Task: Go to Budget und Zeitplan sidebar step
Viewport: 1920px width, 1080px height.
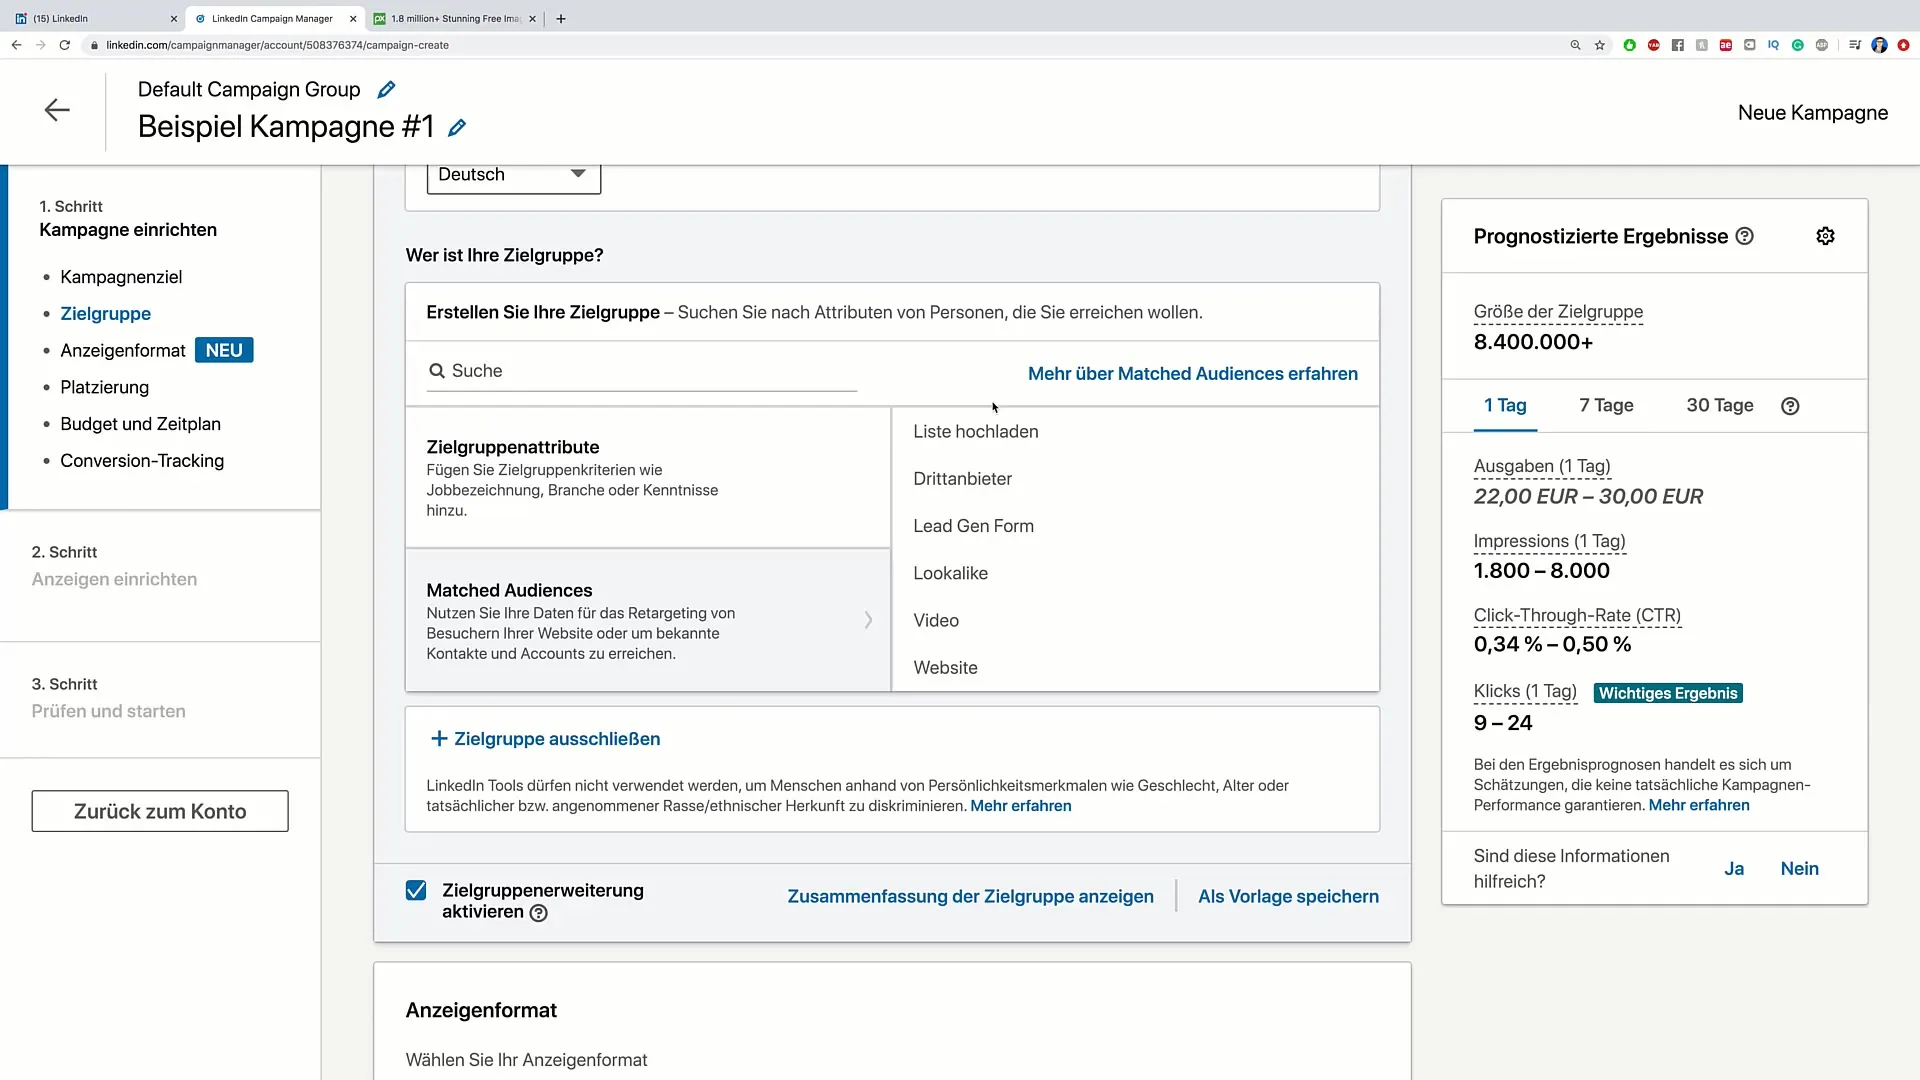Action: click(x=140, y=424)
